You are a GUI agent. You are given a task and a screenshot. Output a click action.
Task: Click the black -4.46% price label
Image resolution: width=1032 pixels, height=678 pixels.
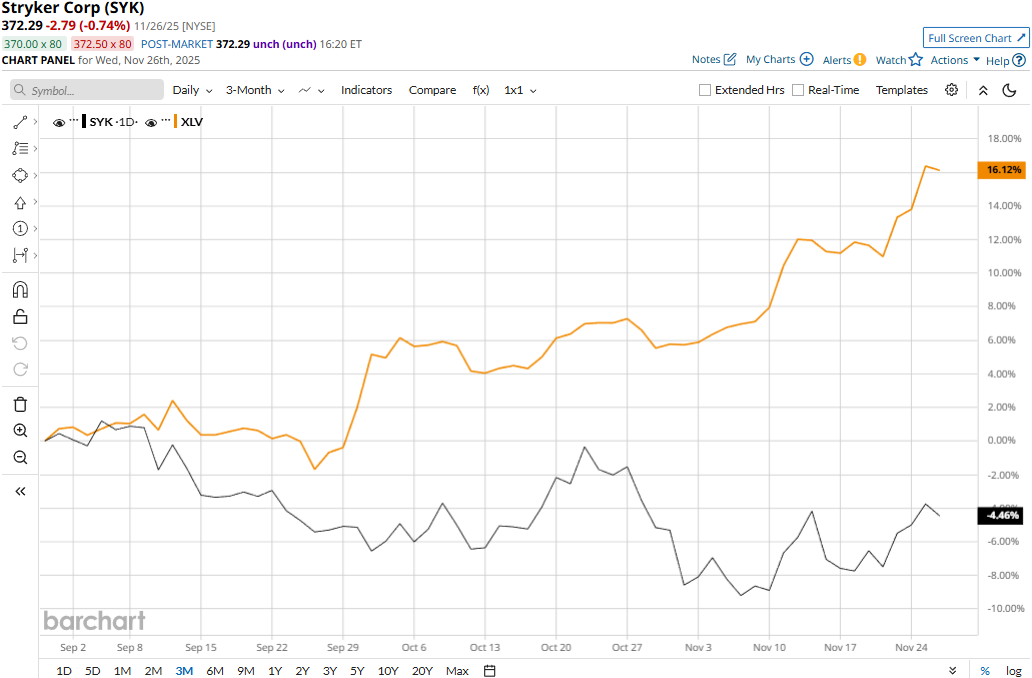click(x=1002, y=515)
